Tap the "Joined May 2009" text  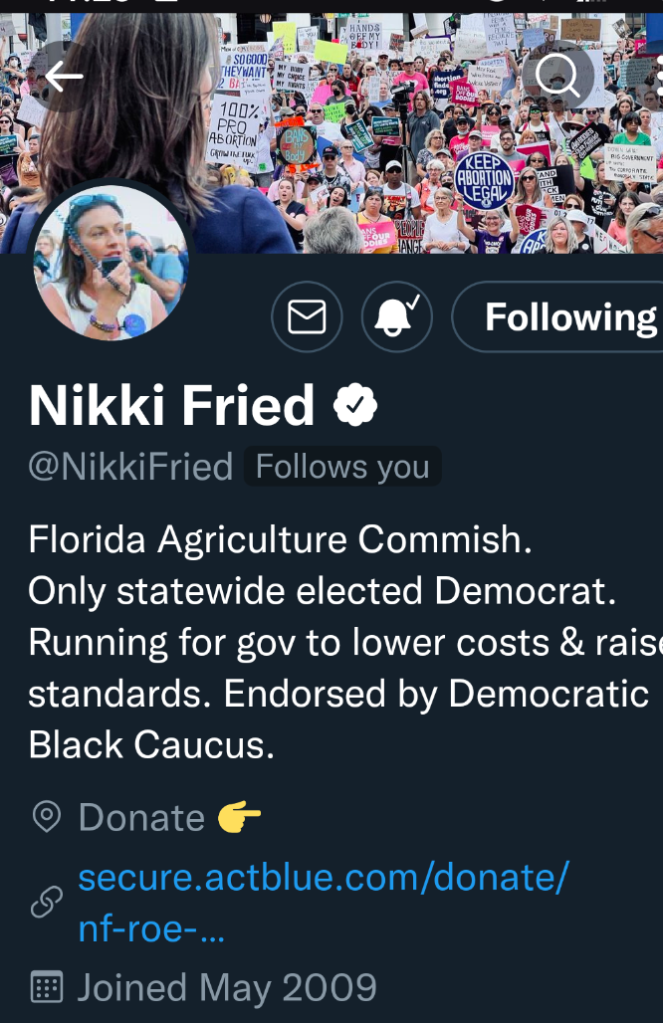pyautogui.click(x=227, y=987)
